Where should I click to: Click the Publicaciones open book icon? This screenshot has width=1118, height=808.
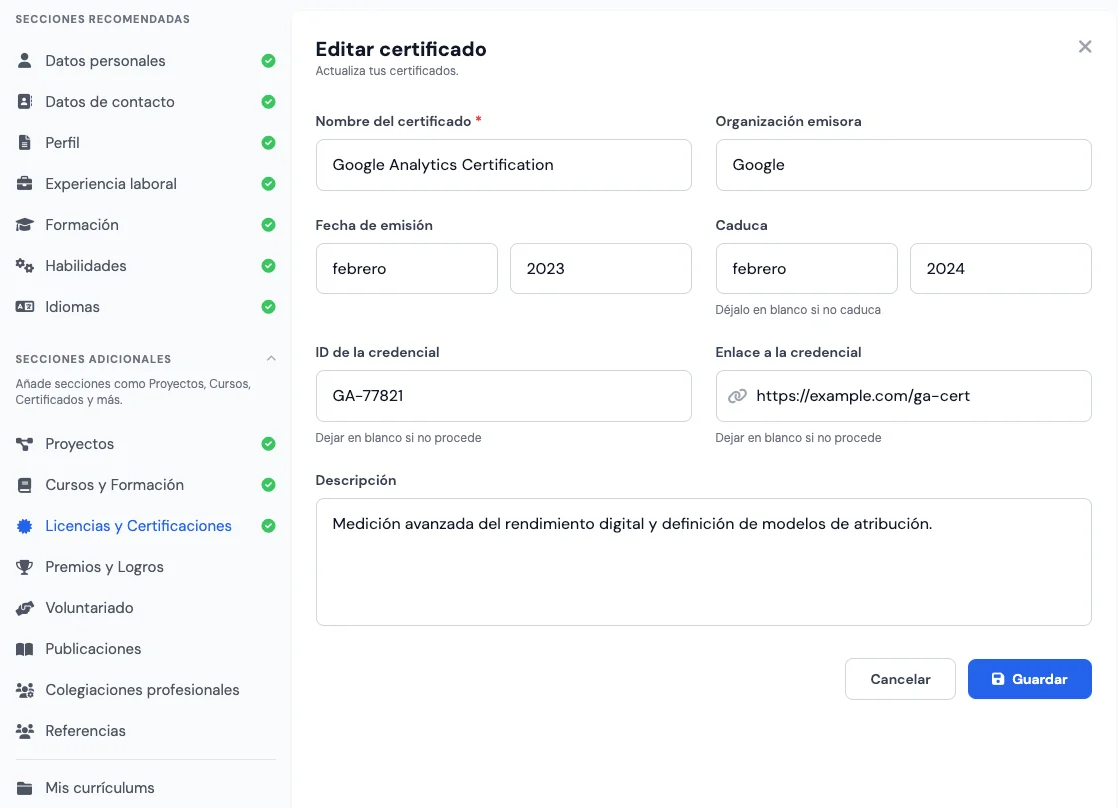coord(24,649)
